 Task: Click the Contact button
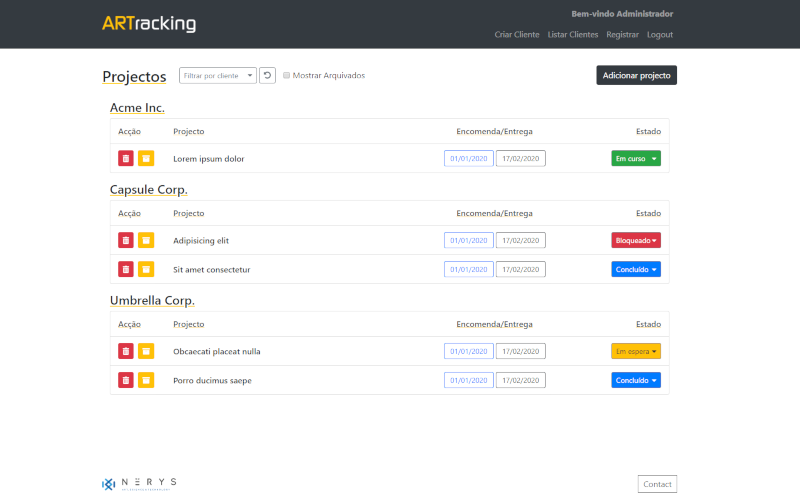tap(657, 484)
